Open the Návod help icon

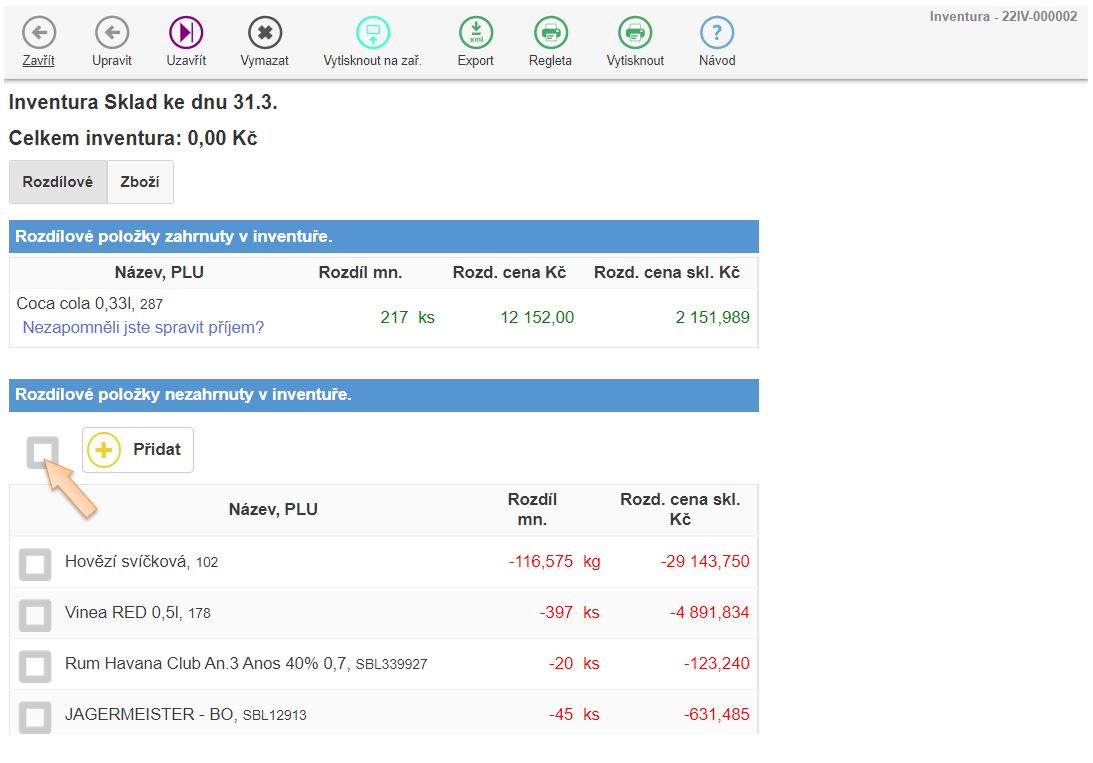click(717, 33)
